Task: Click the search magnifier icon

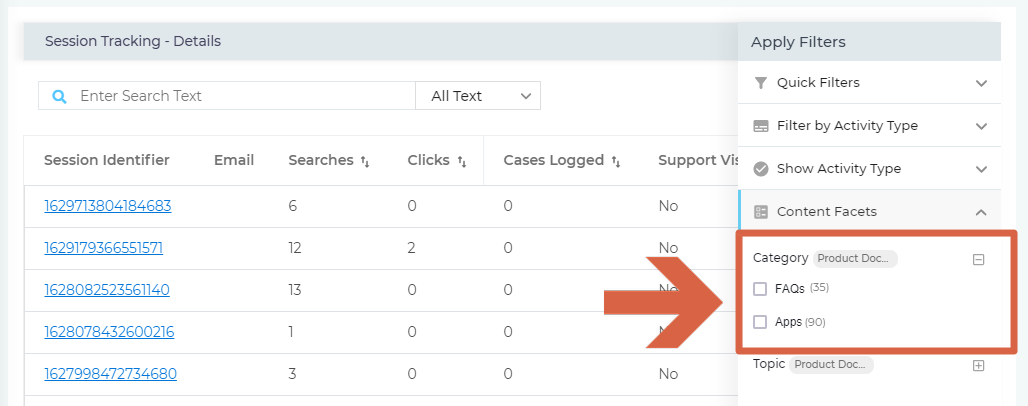Action: tap(59, 97)
